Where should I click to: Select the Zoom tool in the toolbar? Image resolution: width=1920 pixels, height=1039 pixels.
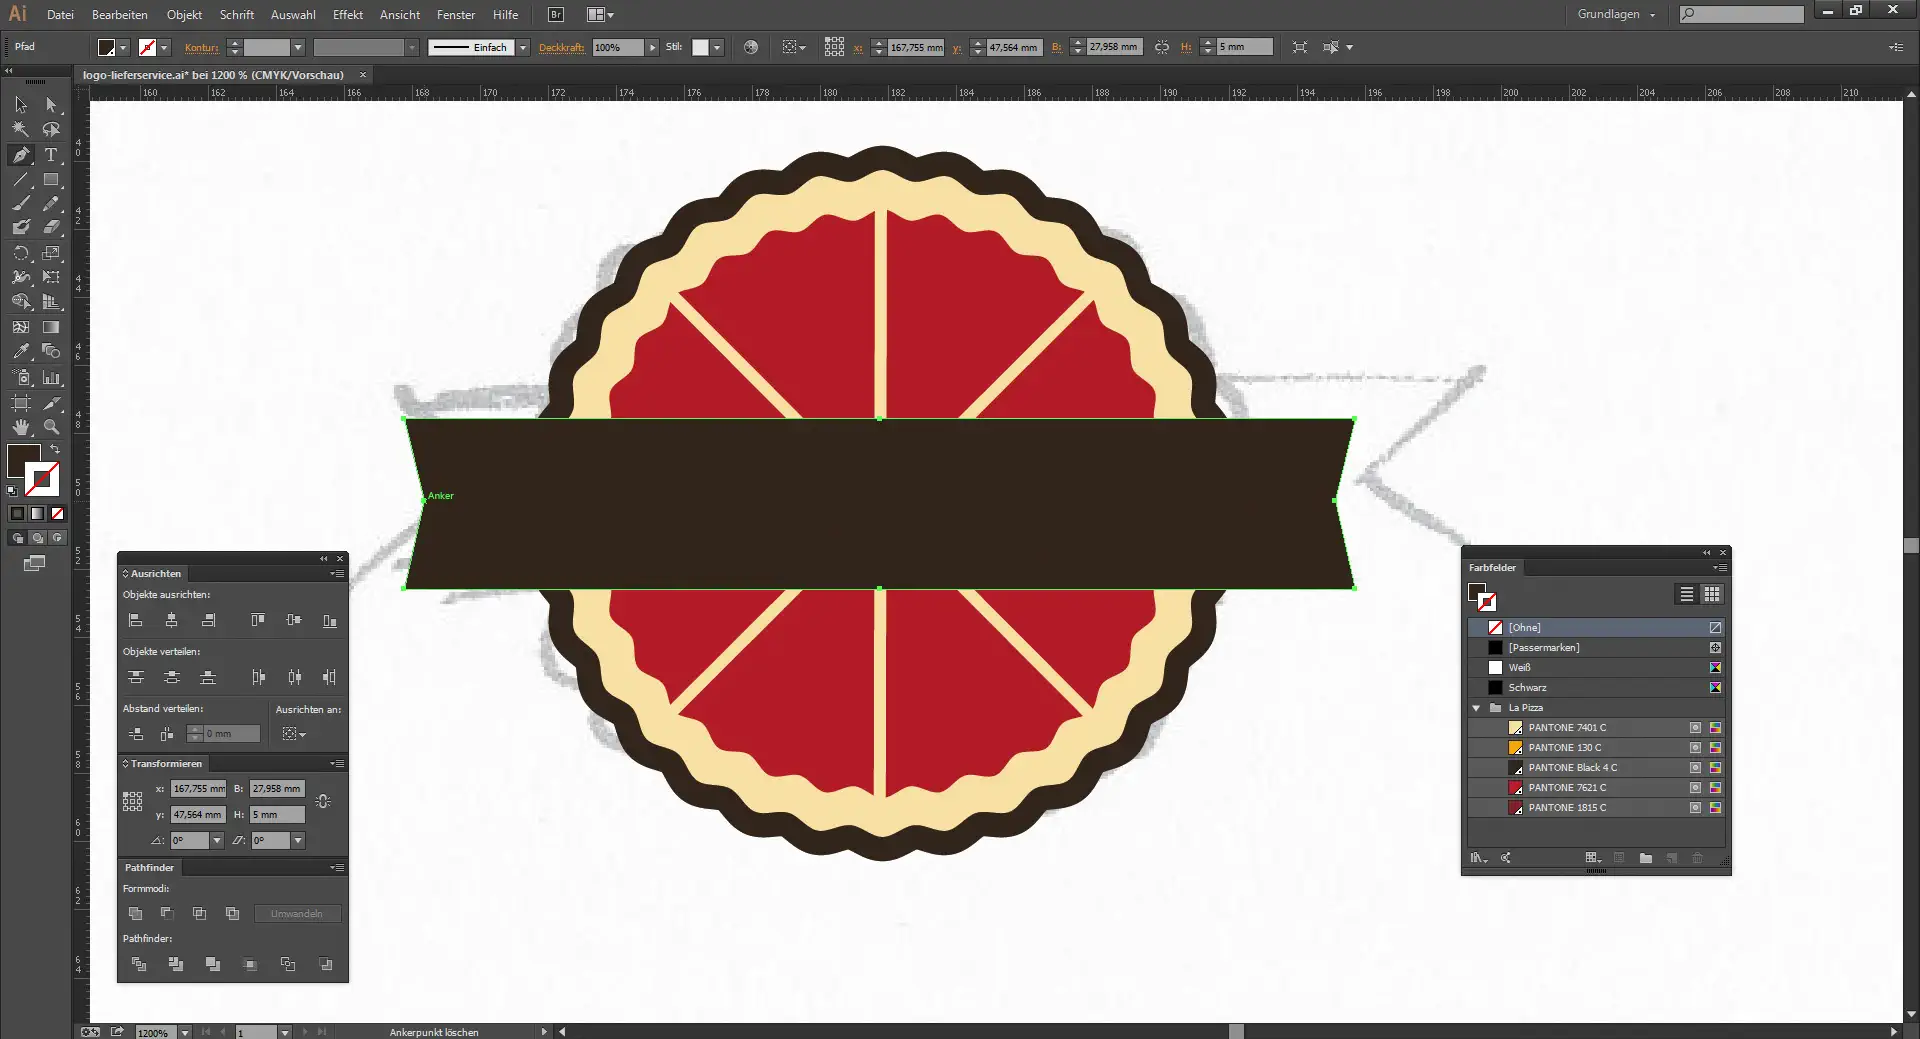(x=52, y=426)
